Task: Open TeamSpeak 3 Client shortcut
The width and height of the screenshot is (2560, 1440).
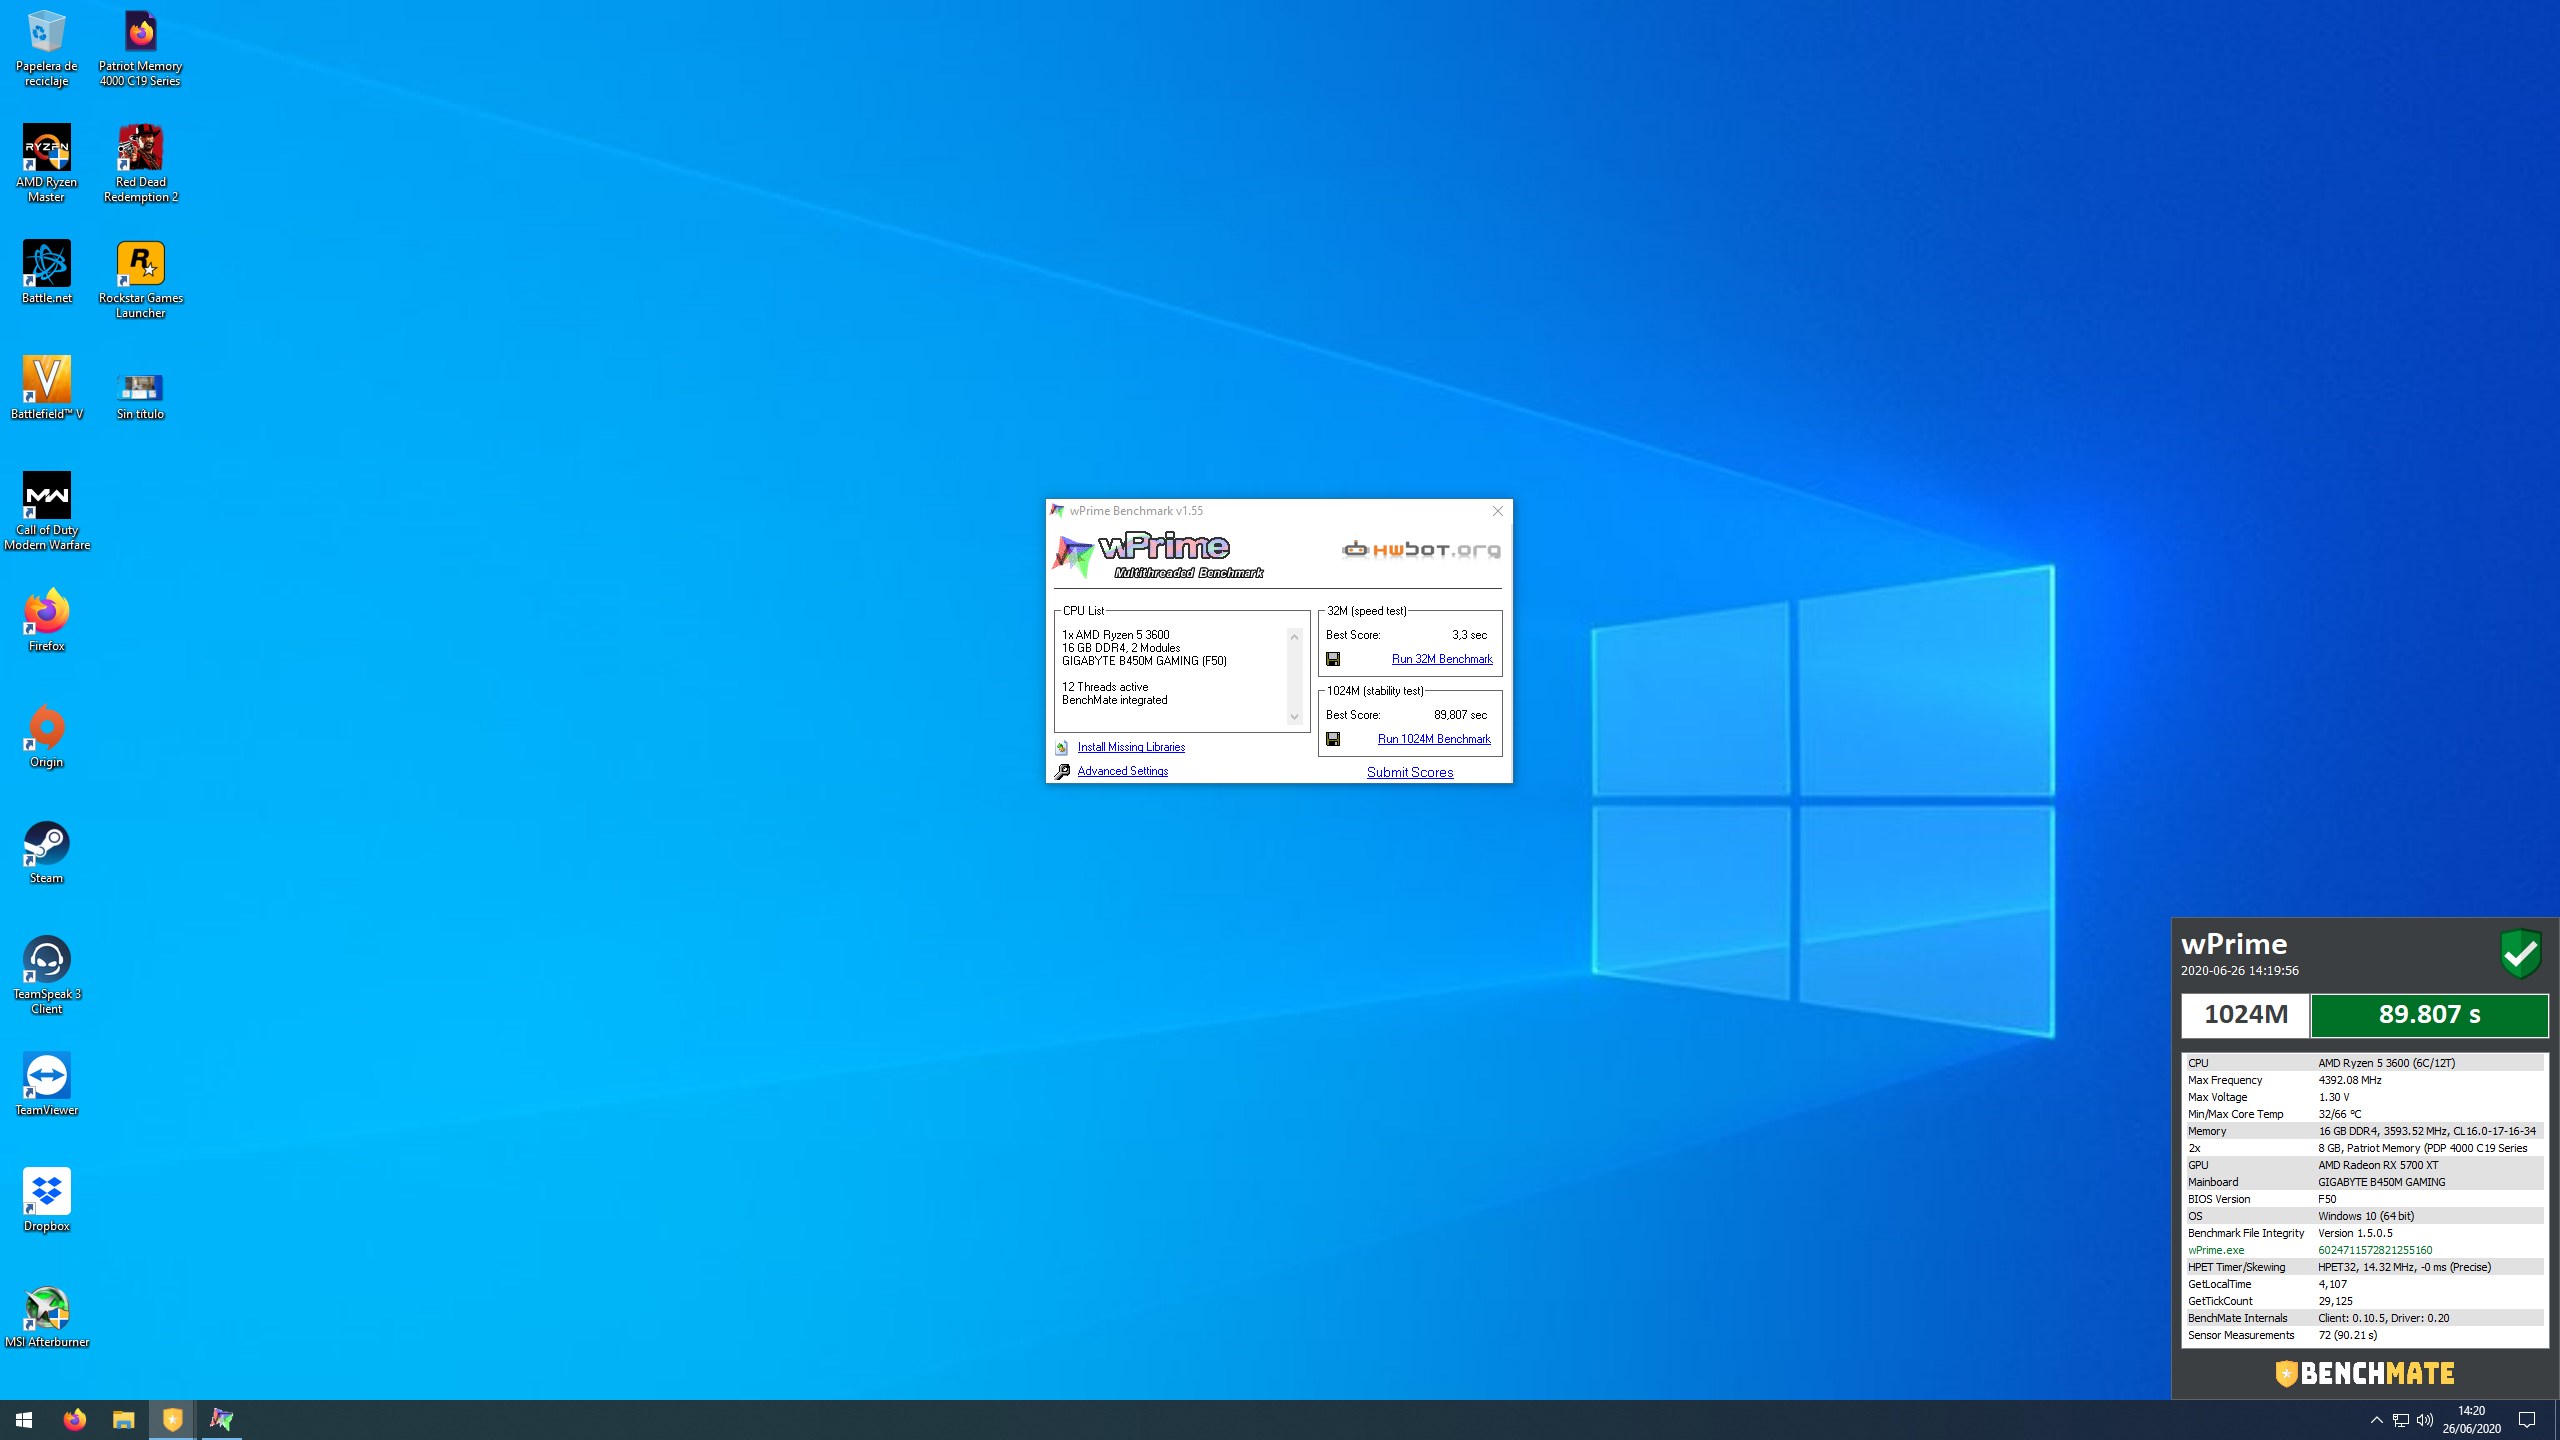Action: (x=46, y=976)
